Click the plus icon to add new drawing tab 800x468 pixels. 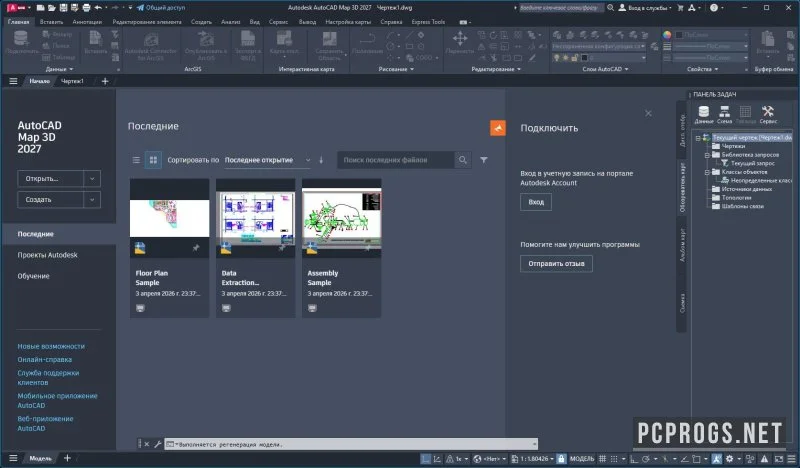[x=105, y=81]
